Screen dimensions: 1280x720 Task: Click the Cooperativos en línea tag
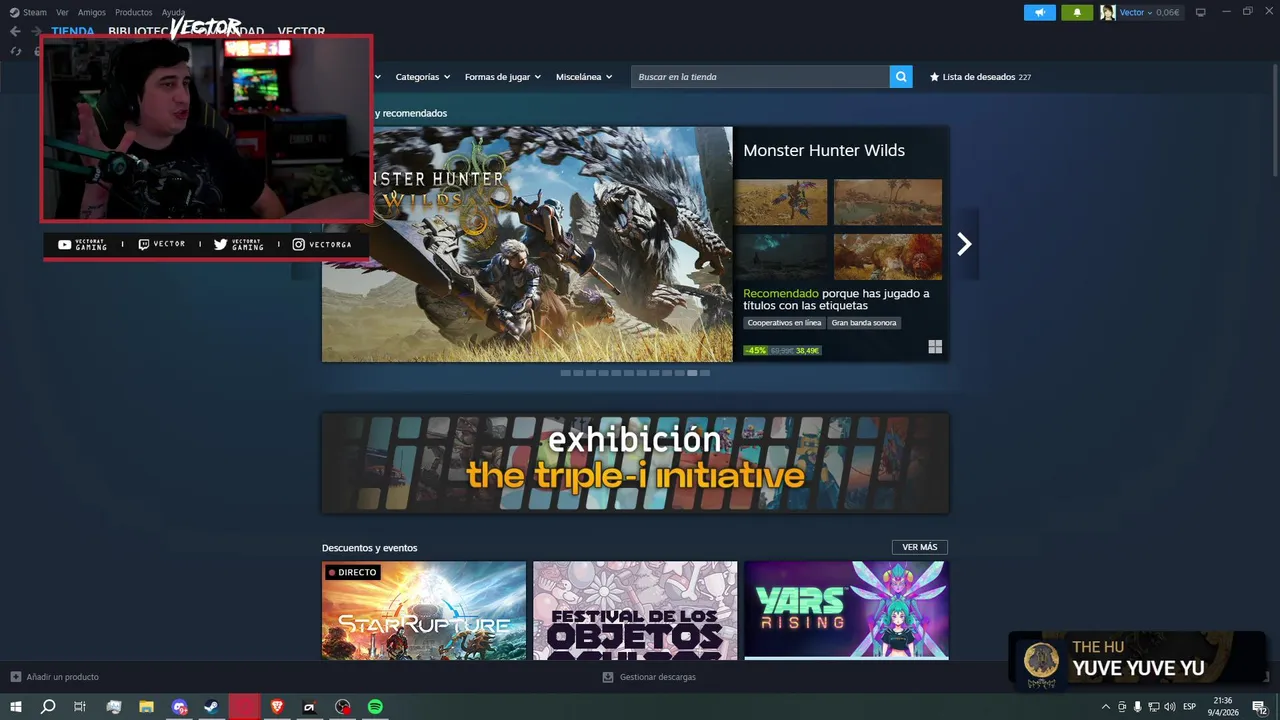784,323
